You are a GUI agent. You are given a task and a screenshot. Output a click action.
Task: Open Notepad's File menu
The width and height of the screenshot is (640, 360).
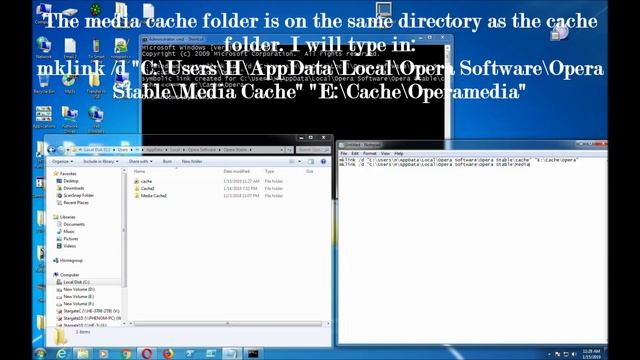[344, 153]
